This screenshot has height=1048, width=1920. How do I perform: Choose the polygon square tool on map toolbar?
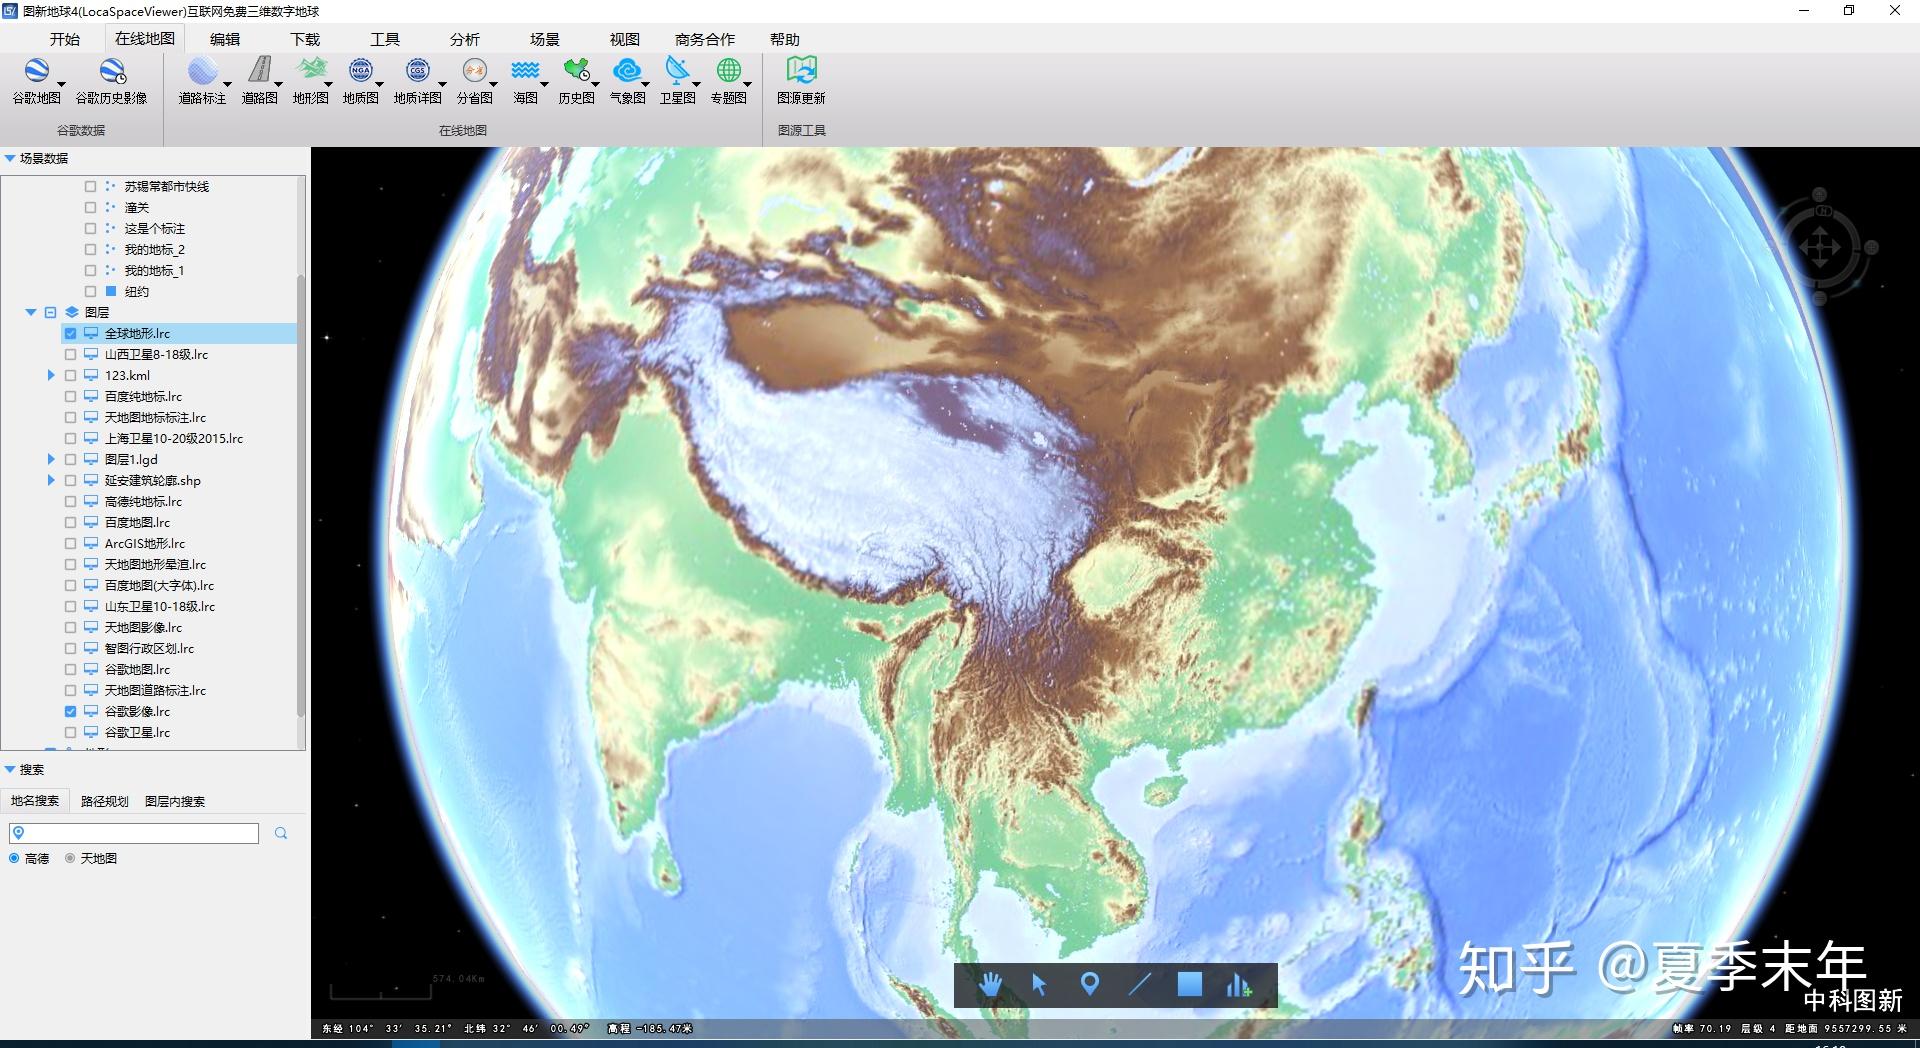click(1189, 985)
